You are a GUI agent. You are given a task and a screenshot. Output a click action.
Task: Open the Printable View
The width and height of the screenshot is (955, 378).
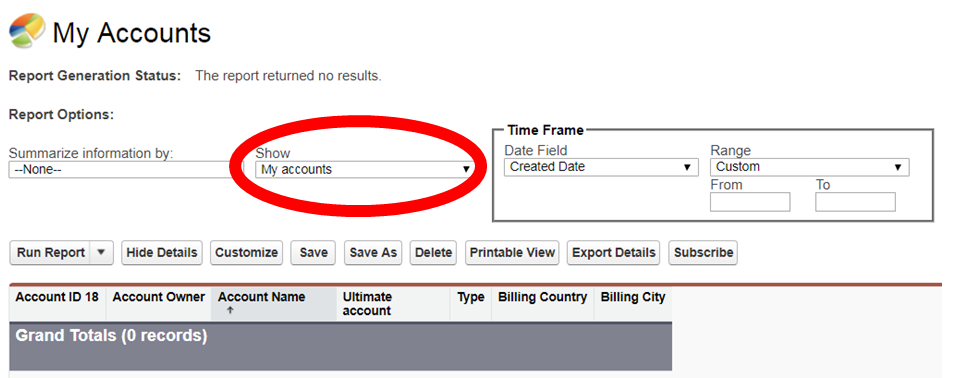[x=512, y=253]
